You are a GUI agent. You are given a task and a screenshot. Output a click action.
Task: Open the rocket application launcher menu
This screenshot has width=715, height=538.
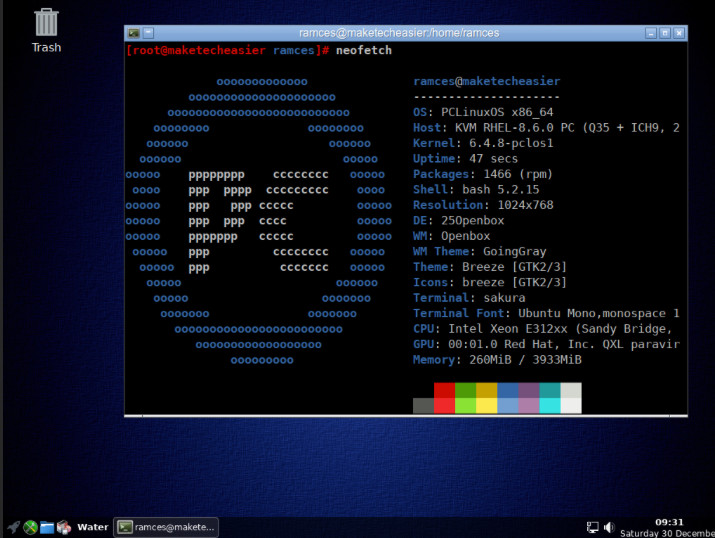[x=14, y=527]
